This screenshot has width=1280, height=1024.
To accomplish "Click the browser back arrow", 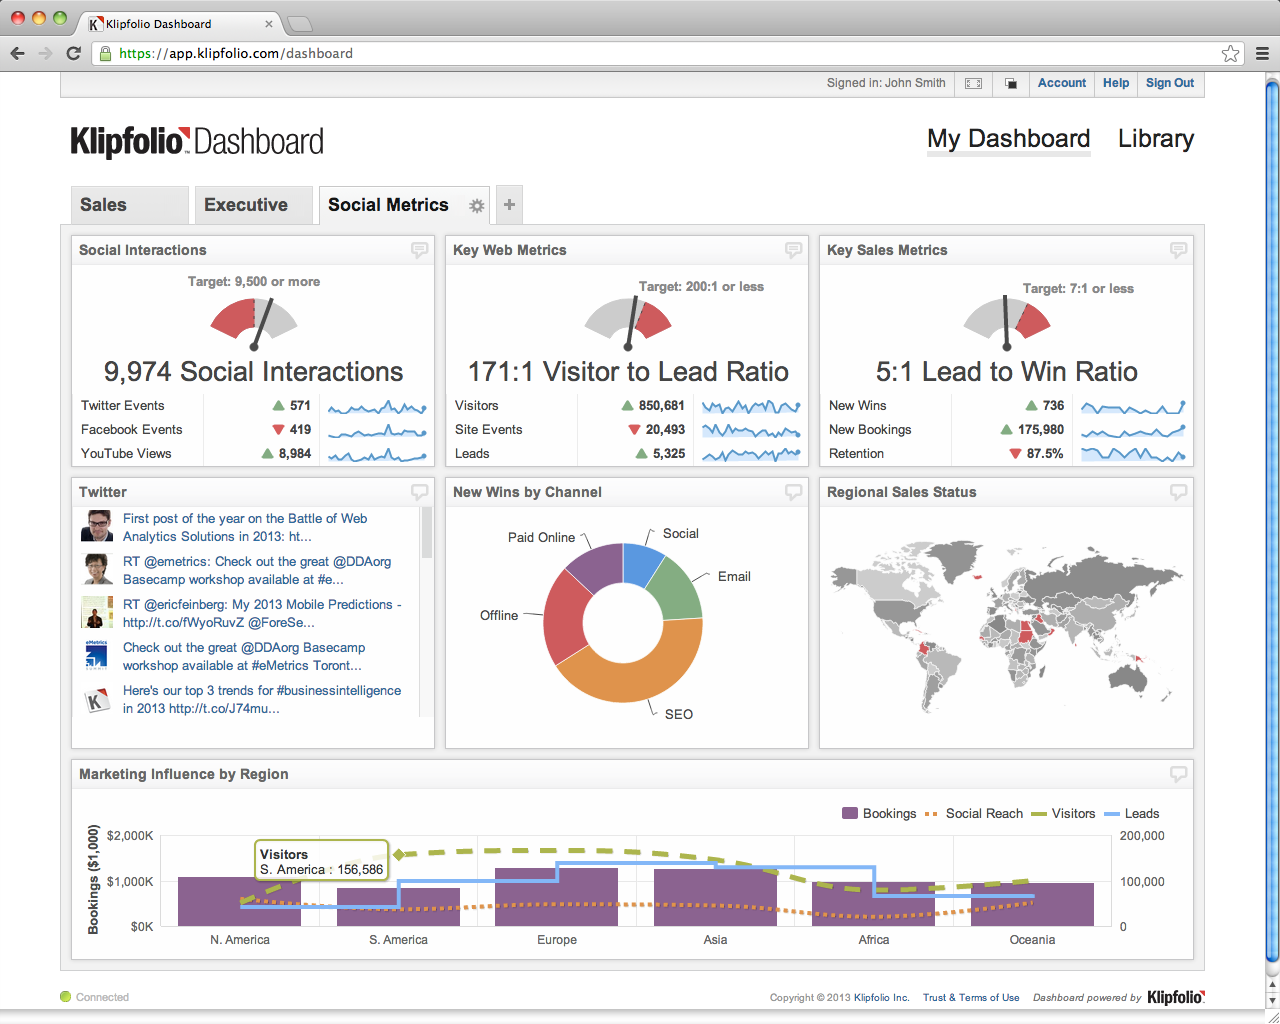I will 17,53.
